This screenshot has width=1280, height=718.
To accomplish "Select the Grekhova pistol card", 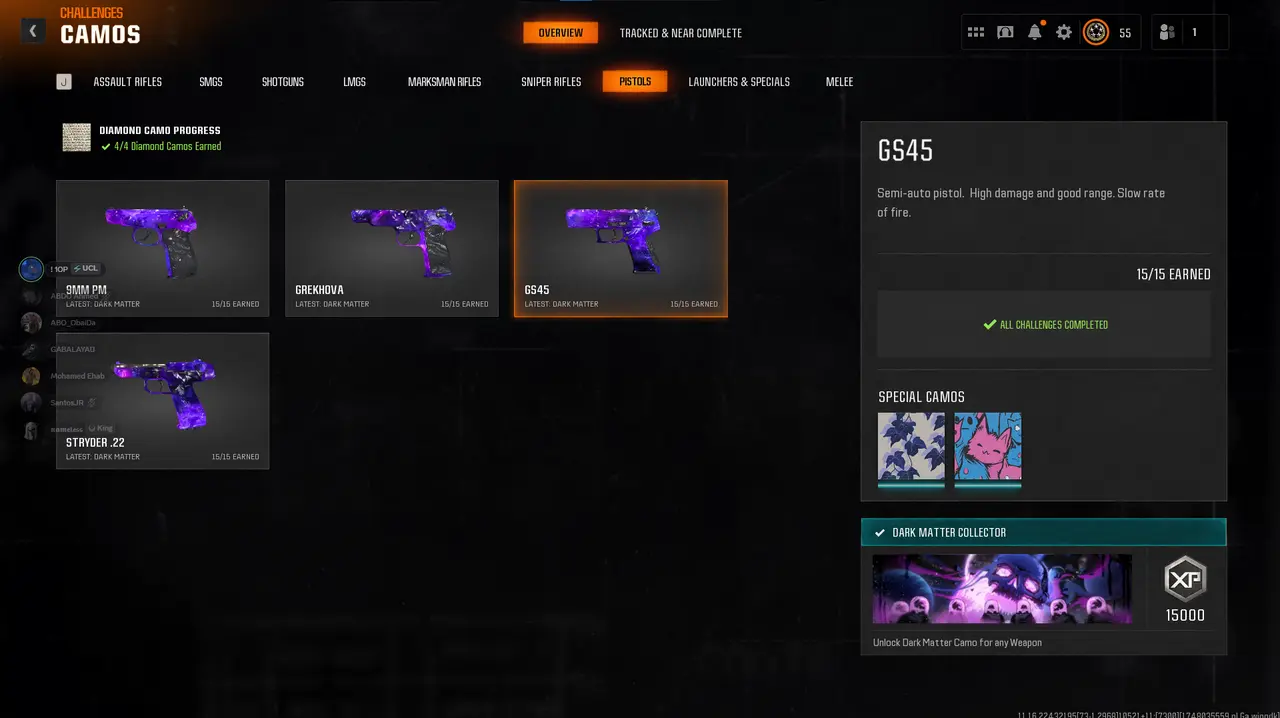I will tap(392, 248).
